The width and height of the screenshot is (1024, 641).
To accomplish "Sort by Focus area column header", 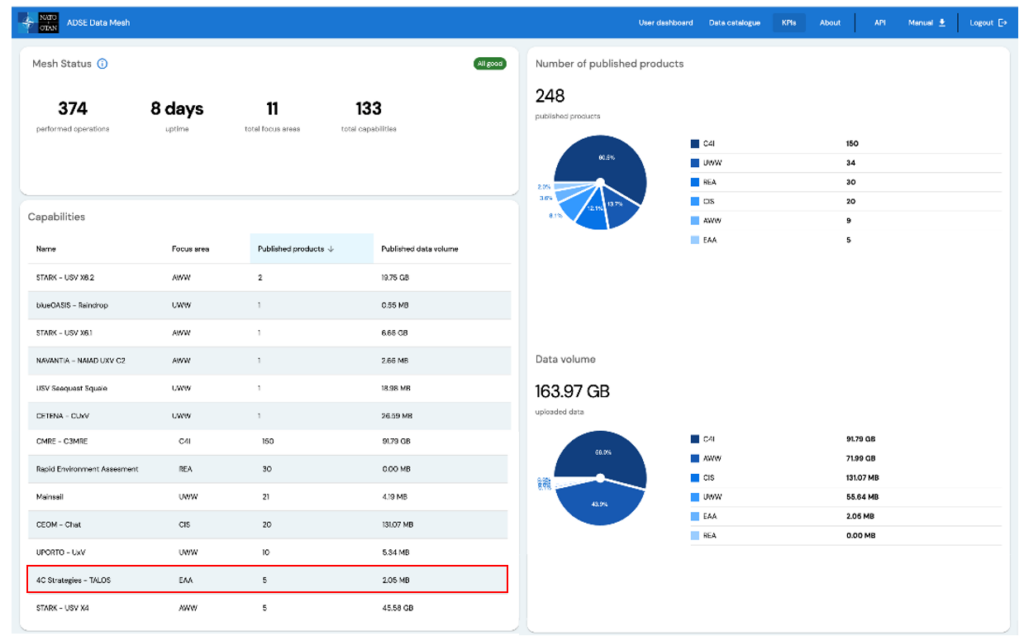I will [190, 249].
